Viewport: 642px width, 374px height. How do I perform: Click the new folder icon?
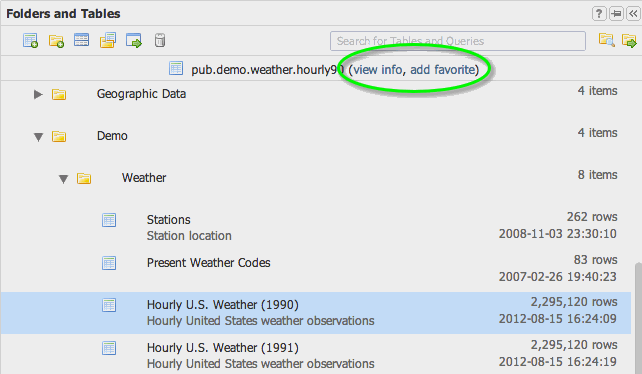56,41
